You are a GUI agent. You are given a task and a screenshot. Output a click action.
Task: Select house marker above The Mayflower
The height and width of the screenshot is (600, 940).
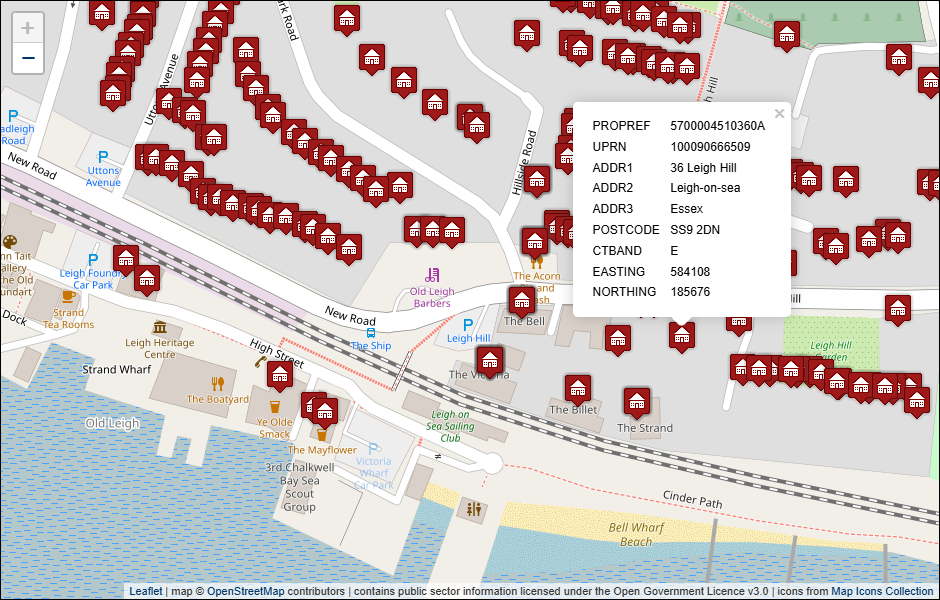(x=324, y=412)
